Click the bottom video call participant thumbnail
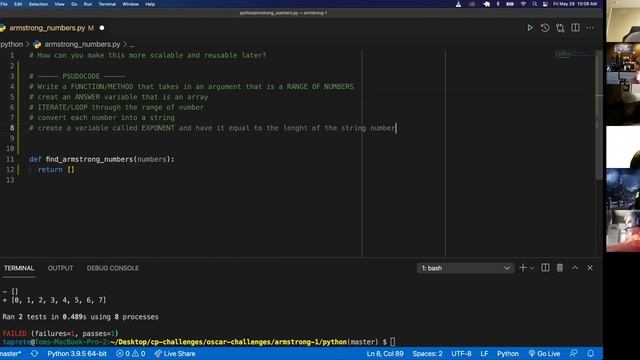640x360 pixels. tap(623, 231)
